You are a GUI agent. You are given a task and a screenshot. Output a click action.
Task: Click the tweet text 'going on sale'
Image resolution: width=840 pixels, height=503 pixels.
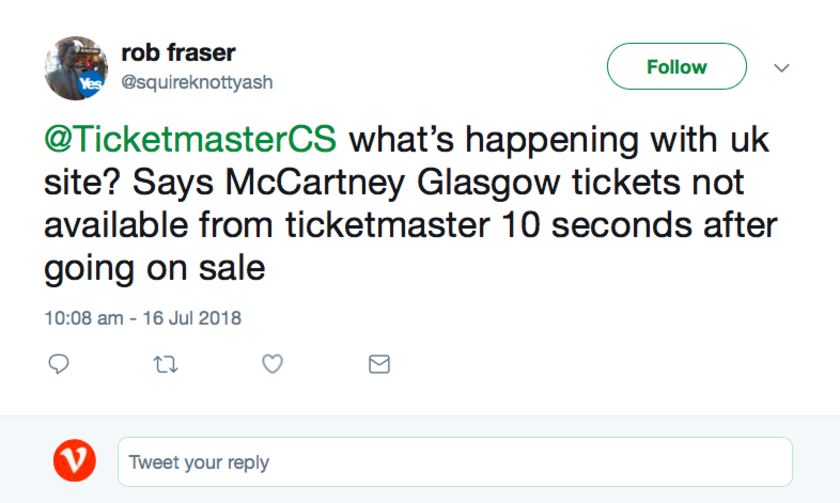[154, 268]
